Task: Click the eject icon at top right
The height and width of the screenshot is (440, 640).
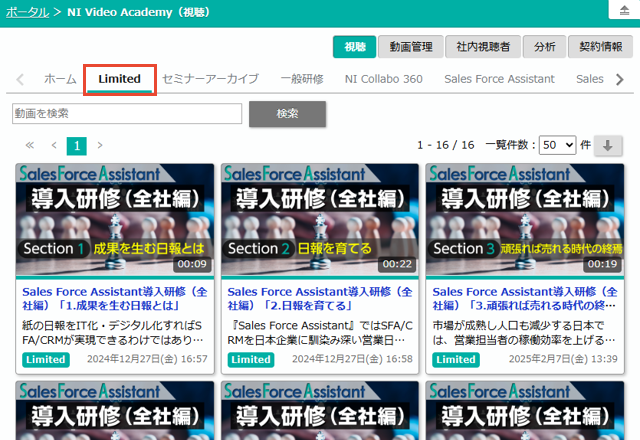Action: (624, 10)
